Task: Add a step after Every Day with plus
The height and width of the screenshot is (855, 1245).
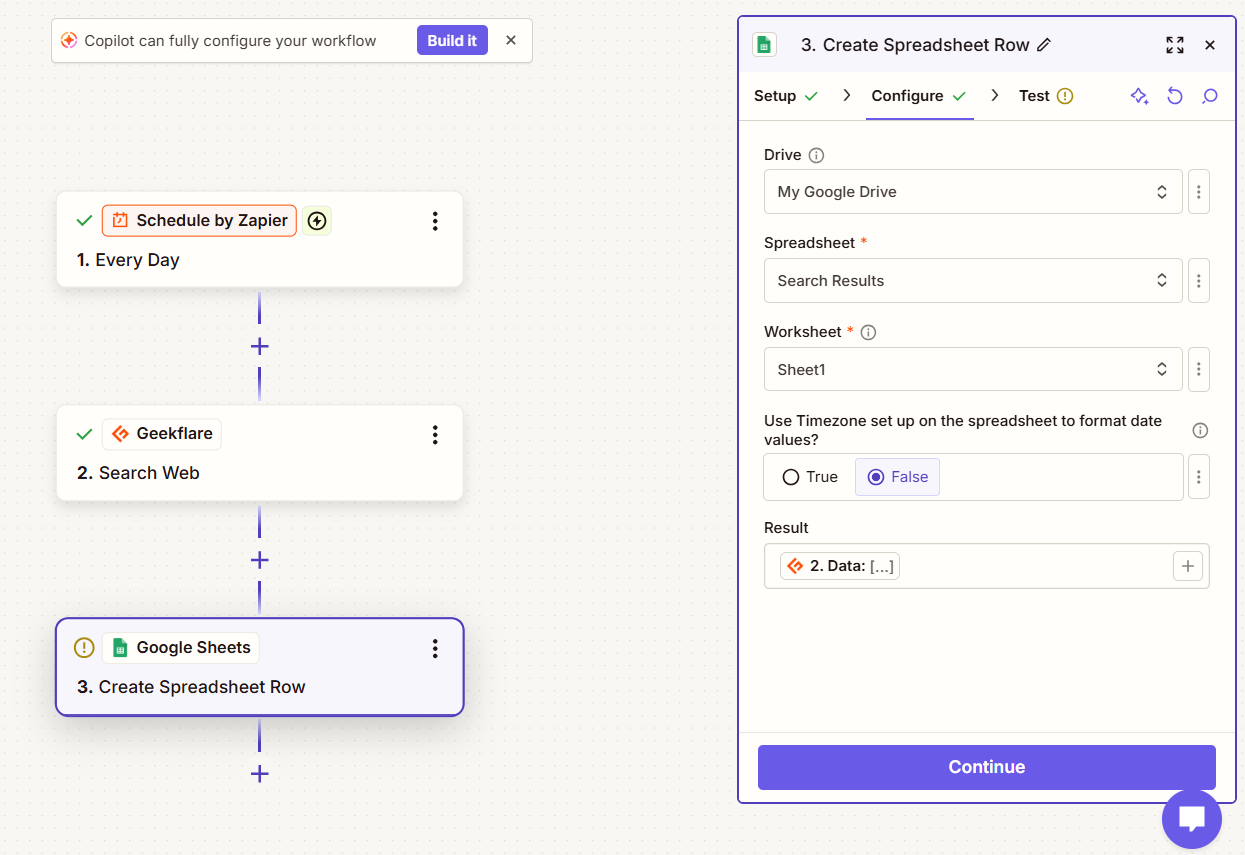Action: (x=260, y=346)
